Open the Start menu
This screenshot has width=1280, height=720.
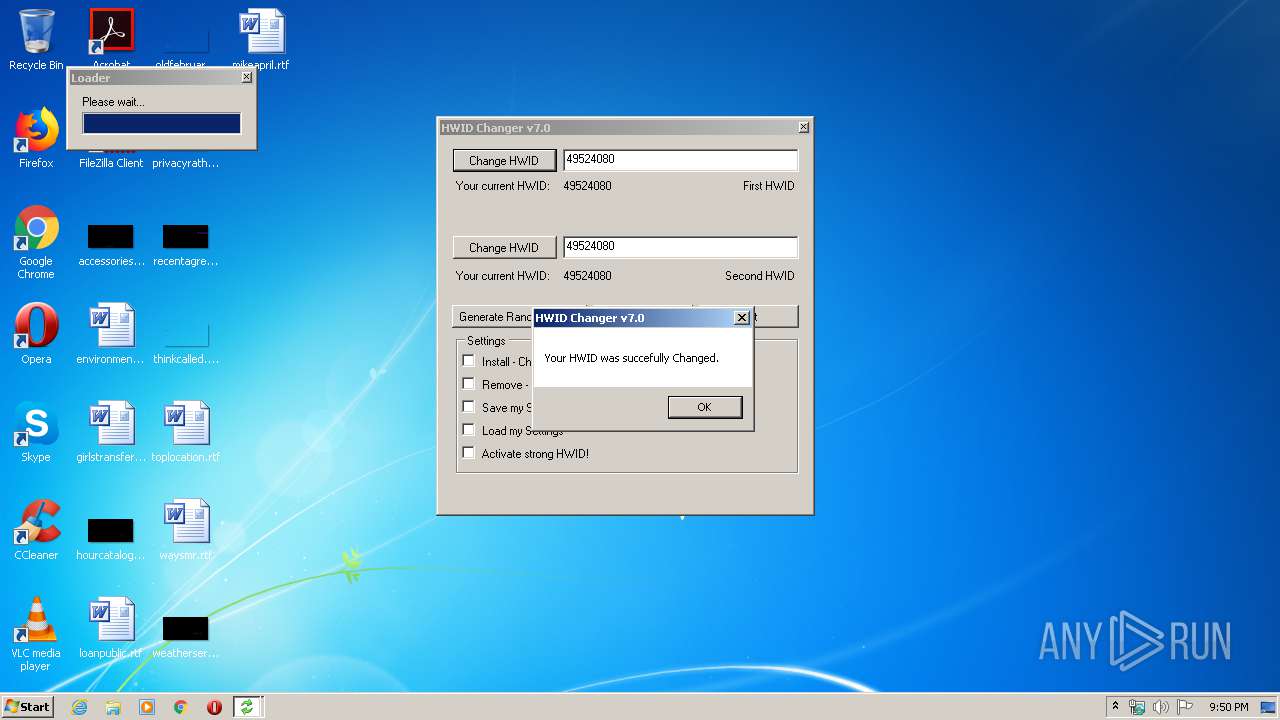(28, 706)
